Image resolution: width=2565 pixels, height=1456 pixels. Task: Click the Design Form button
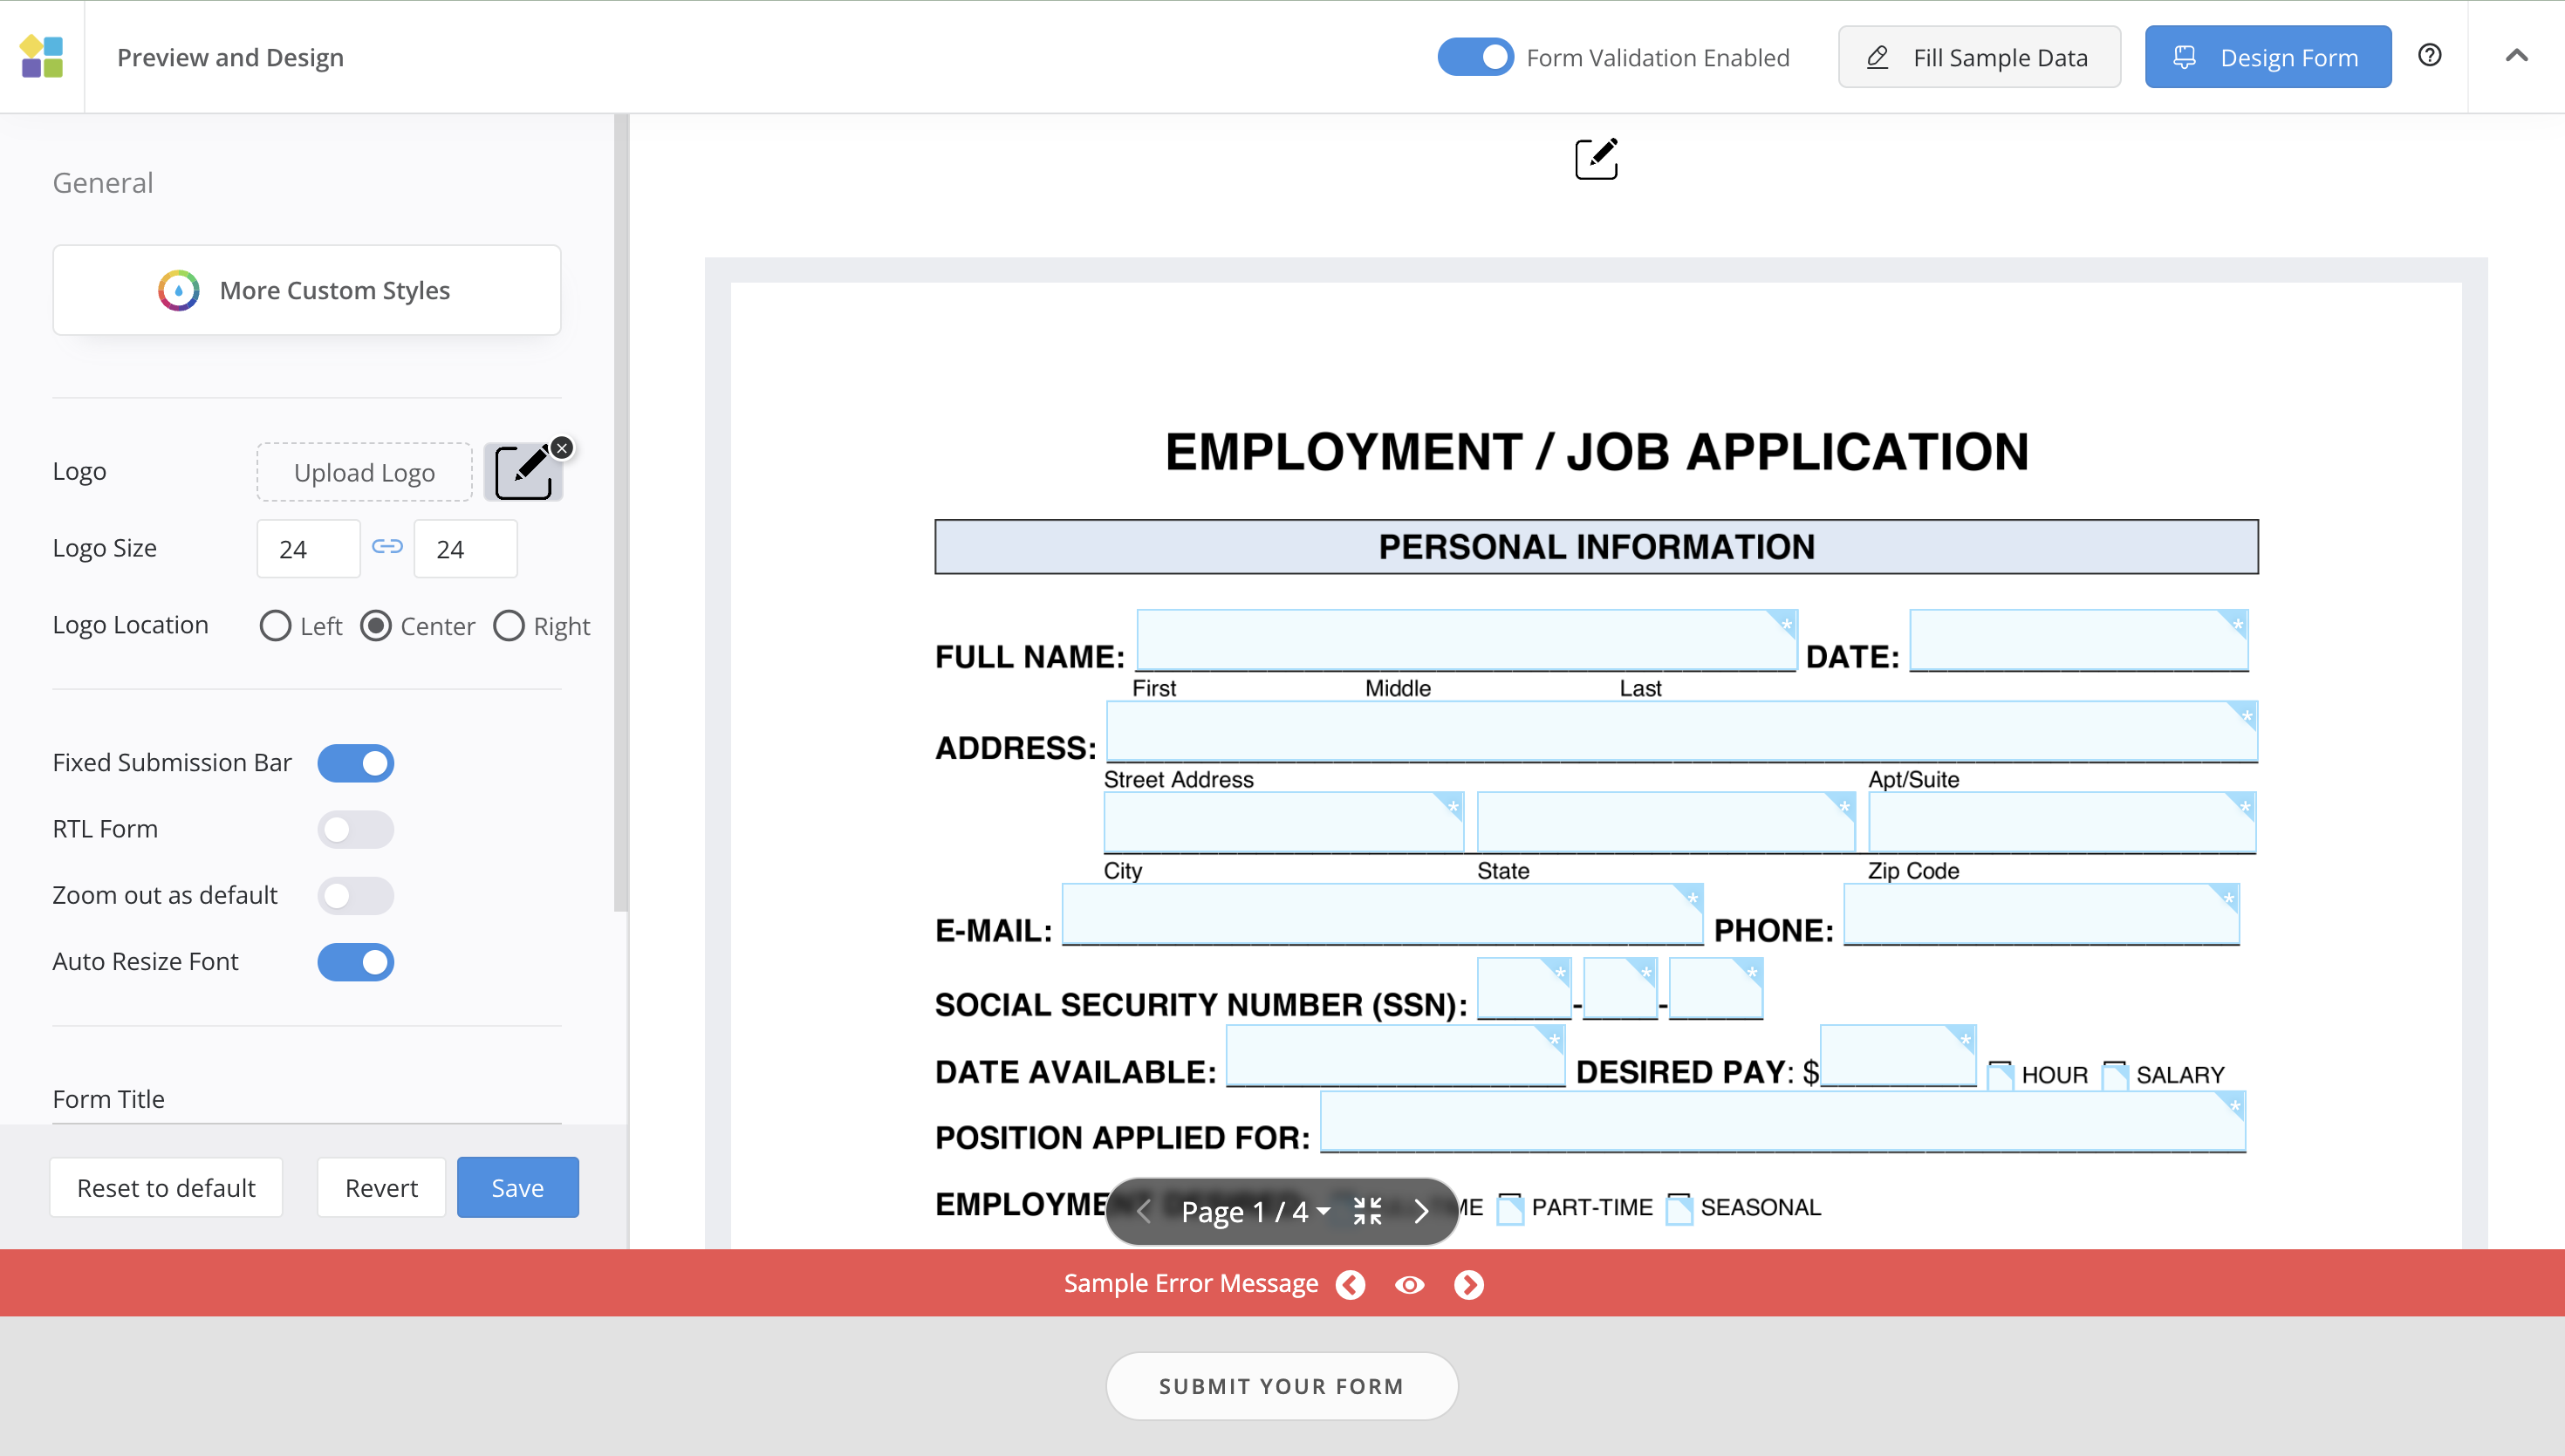[x=2267, y=57]
